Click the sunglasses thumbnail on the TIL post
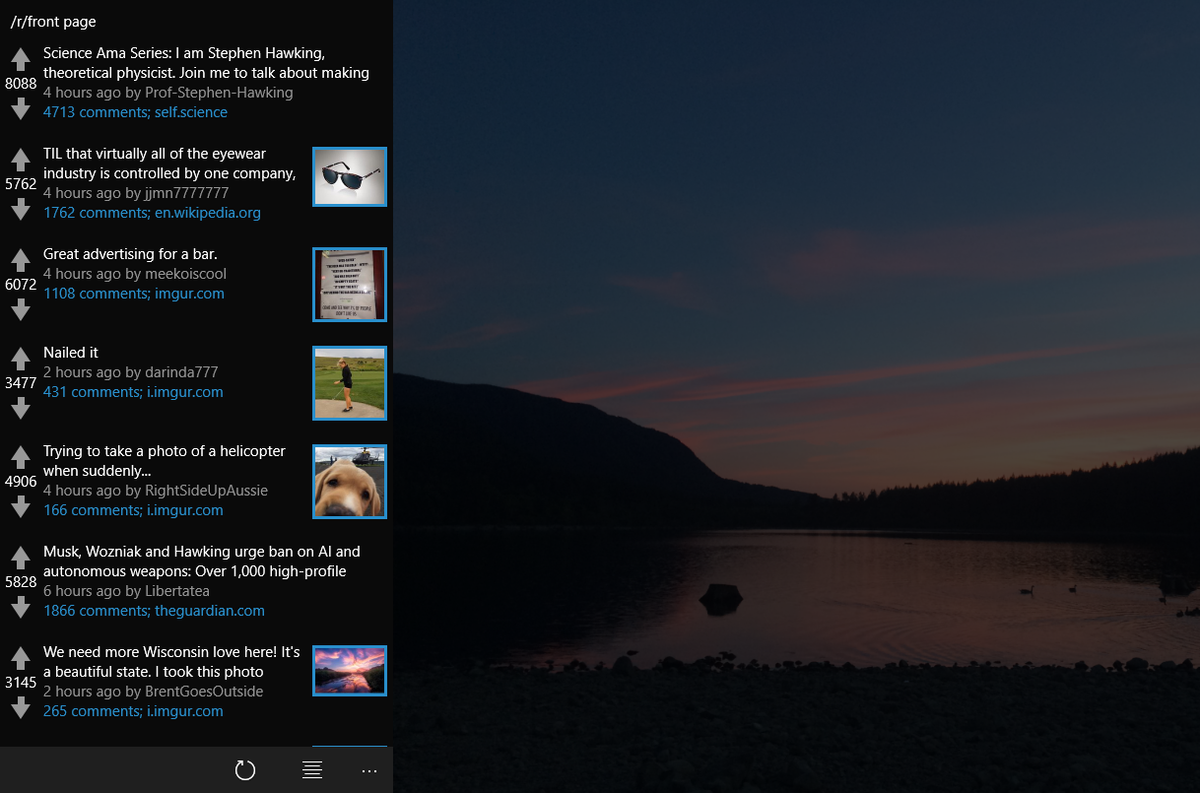This screenshot has height=793, width=1200. pos(349,175)
